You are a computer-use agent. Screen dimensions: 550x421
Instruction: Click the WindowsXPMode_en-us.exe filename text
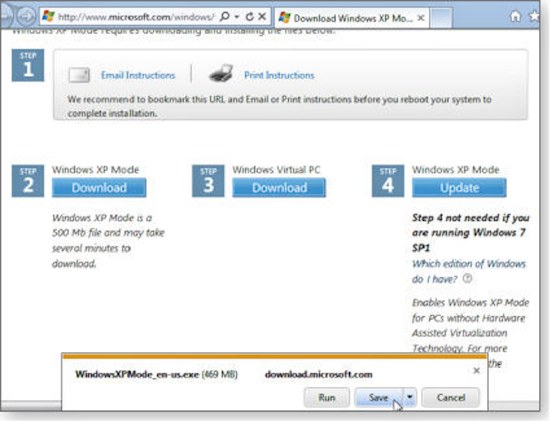[137, 374]
